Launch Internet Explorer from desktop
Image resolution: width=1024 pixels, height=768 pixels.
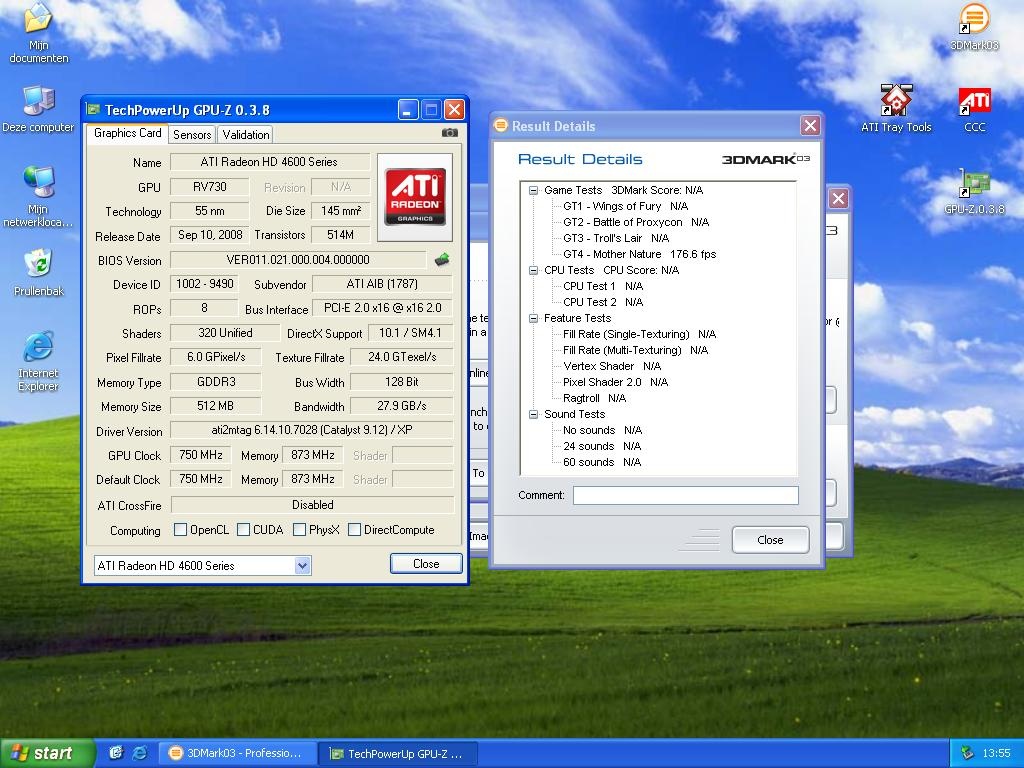point(38,347)
